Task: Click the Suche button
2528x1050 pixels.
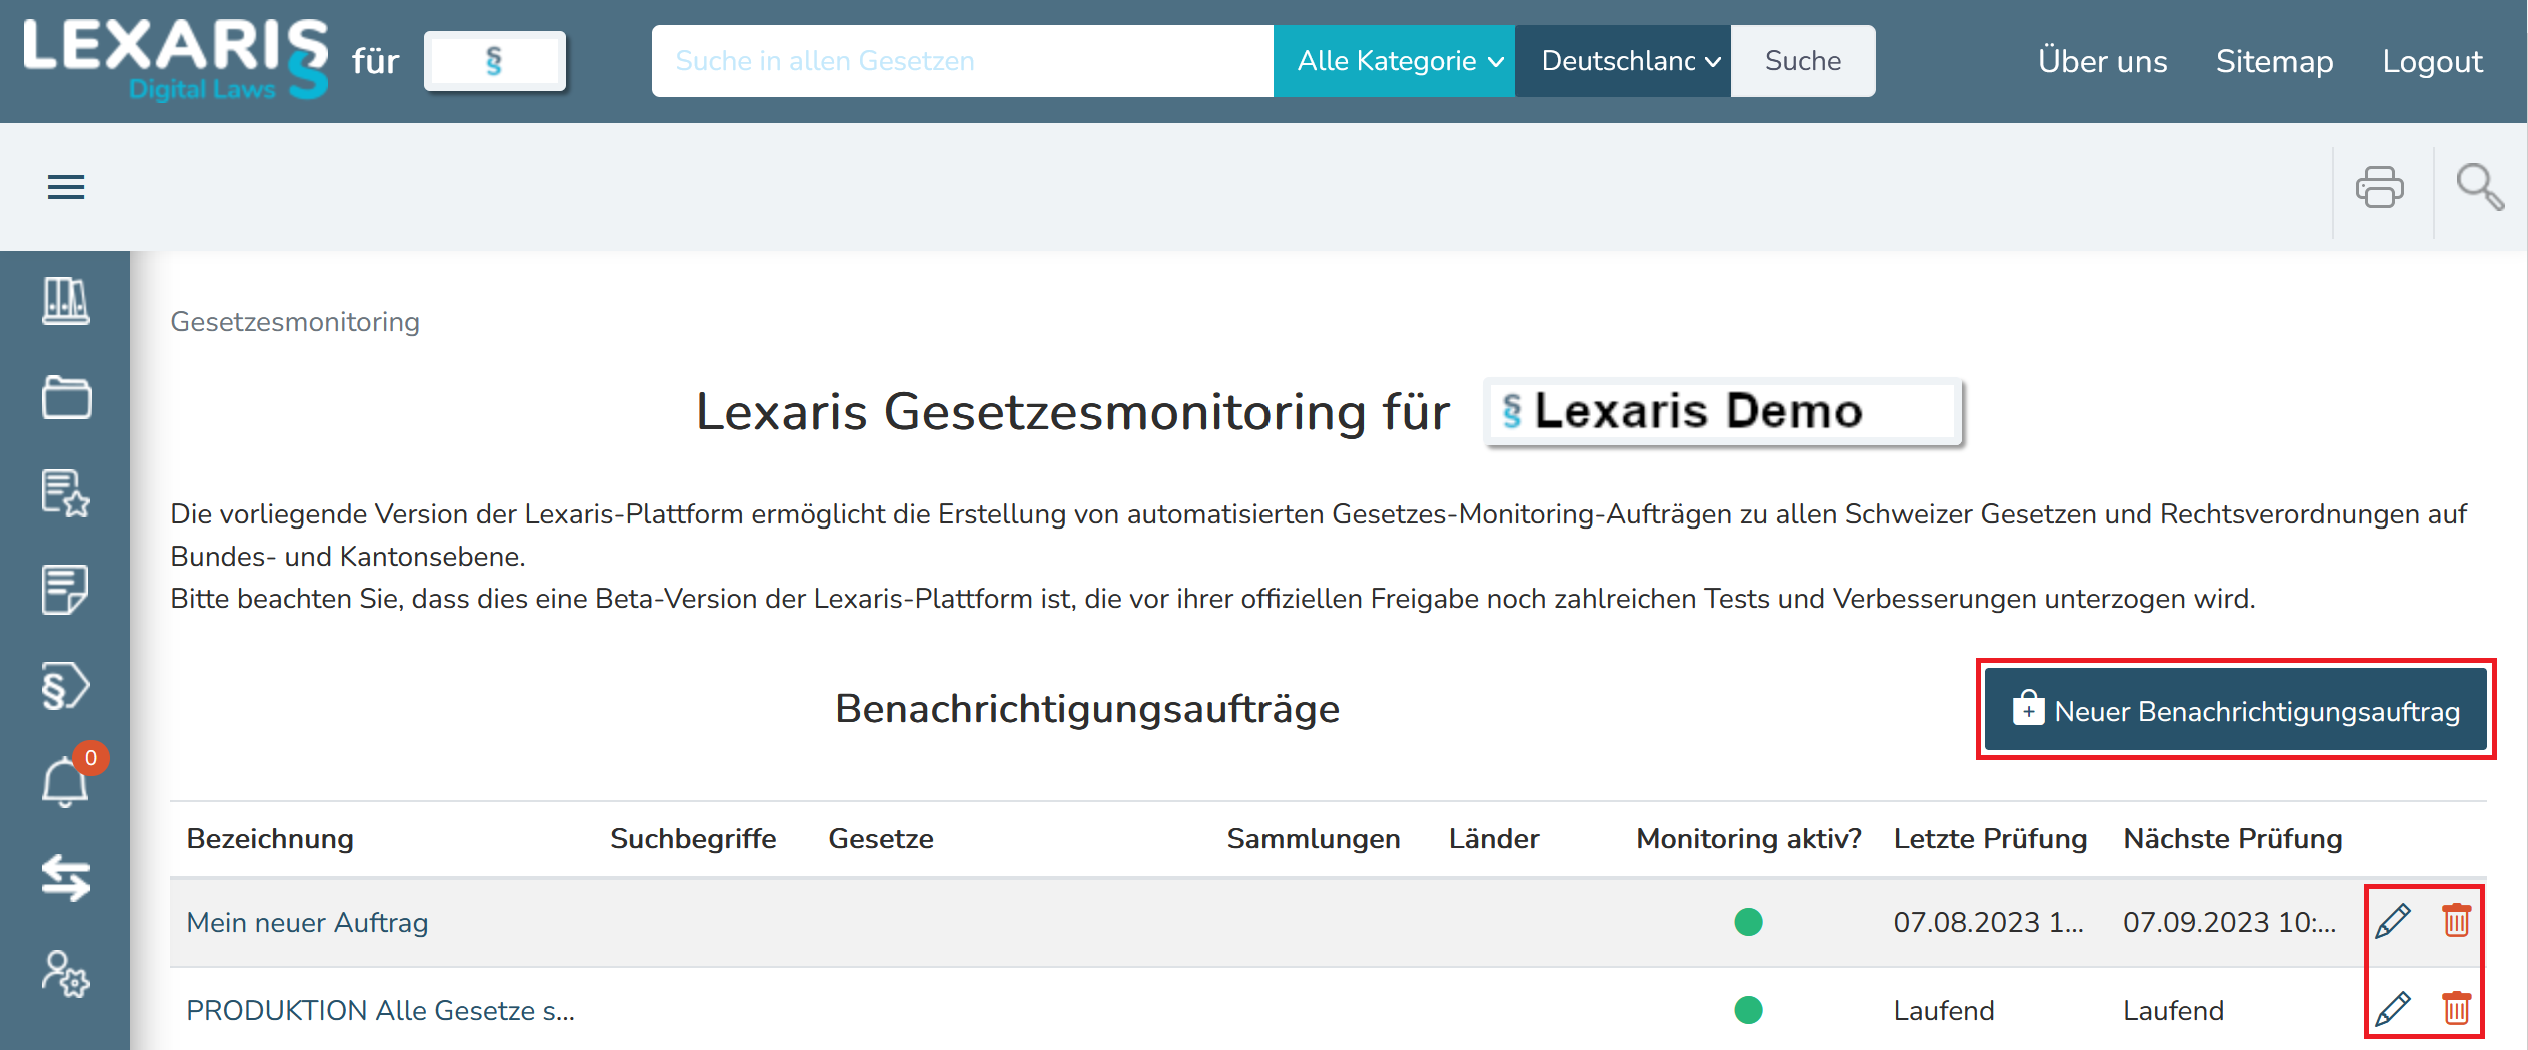Action: point(1803,61)
